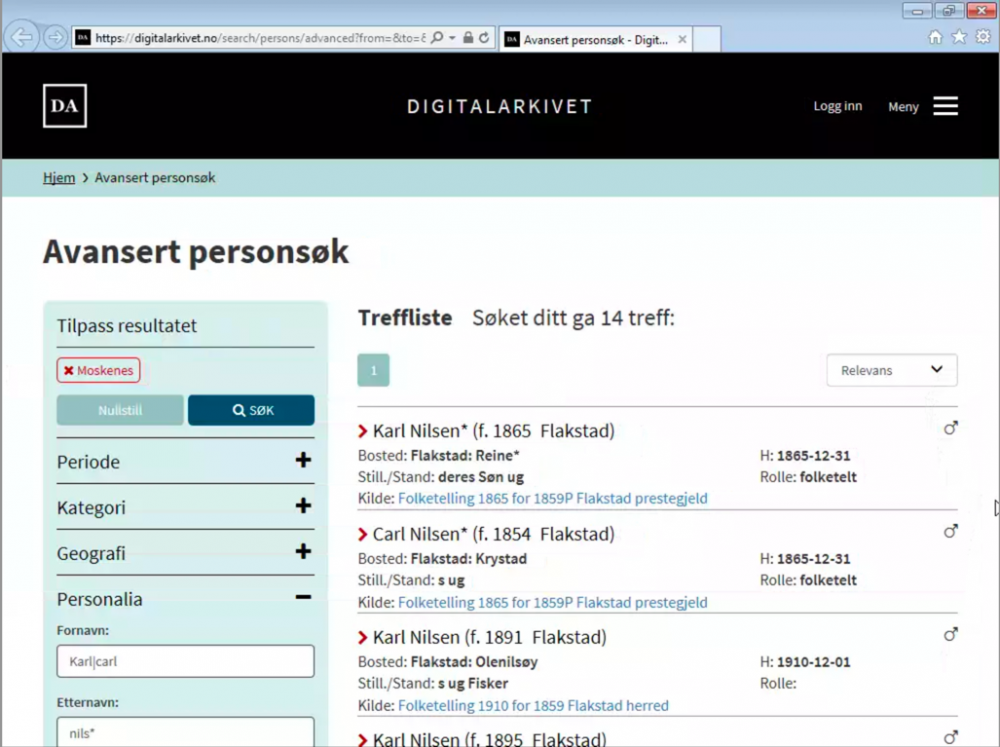The width and height of the screenshot is (1000, 747).
Task: Click the browser favorites star icon
Action: pyautogui.click(x=959, y=37)
